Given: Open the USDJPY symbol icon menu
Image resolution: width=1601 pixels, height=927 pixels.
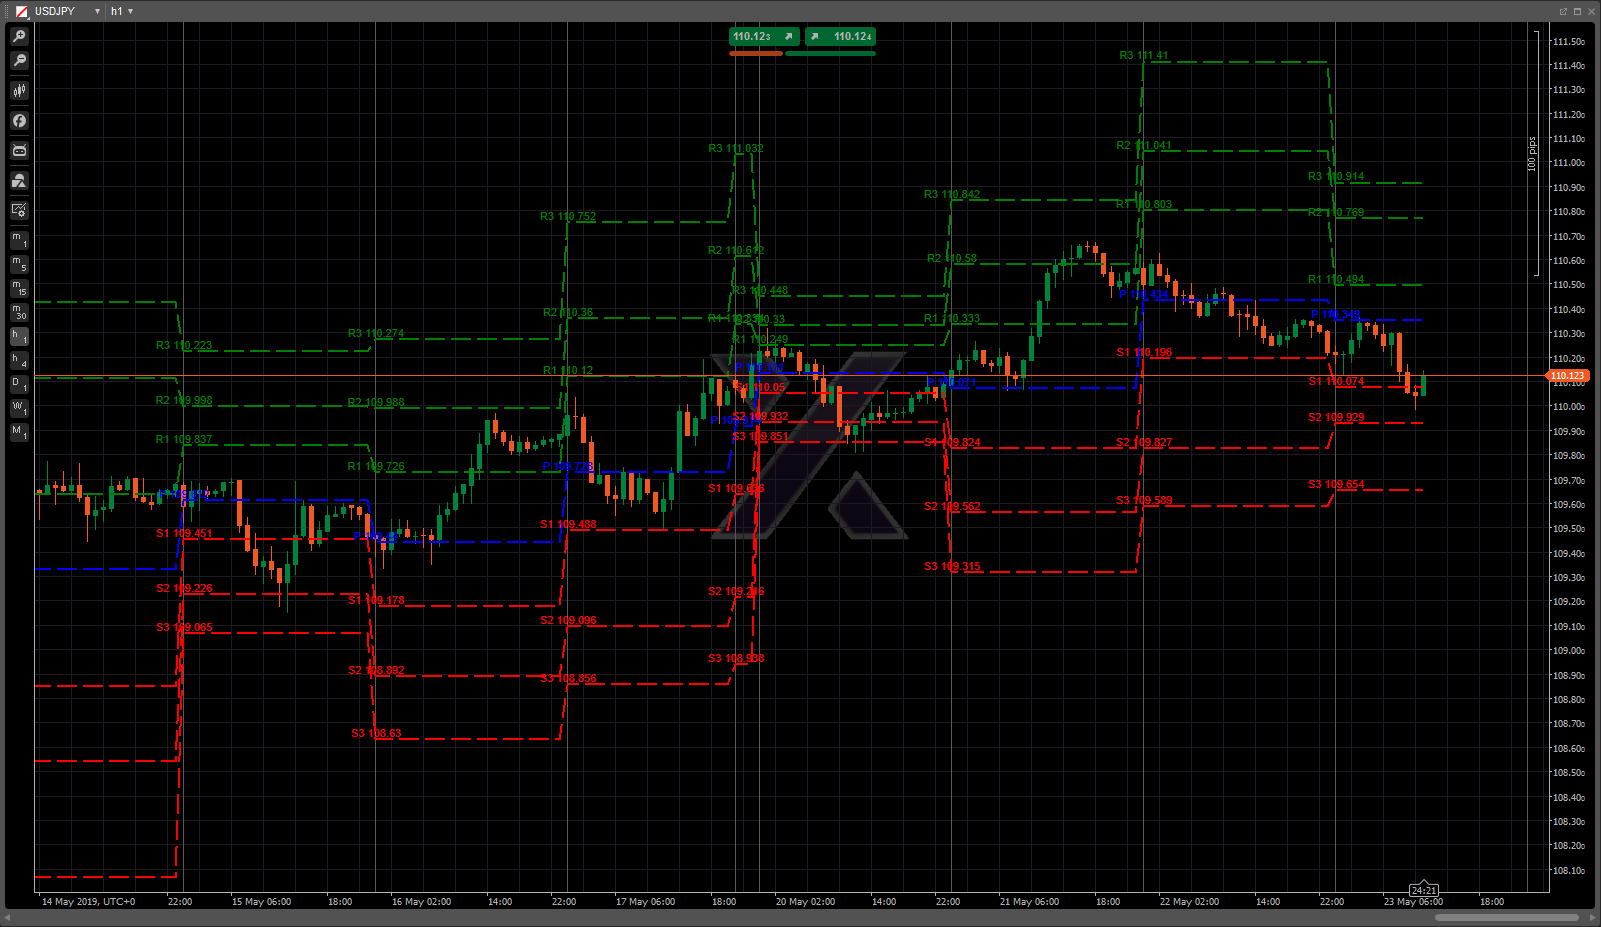Looking at the screenshot, I should pos(21,11).
